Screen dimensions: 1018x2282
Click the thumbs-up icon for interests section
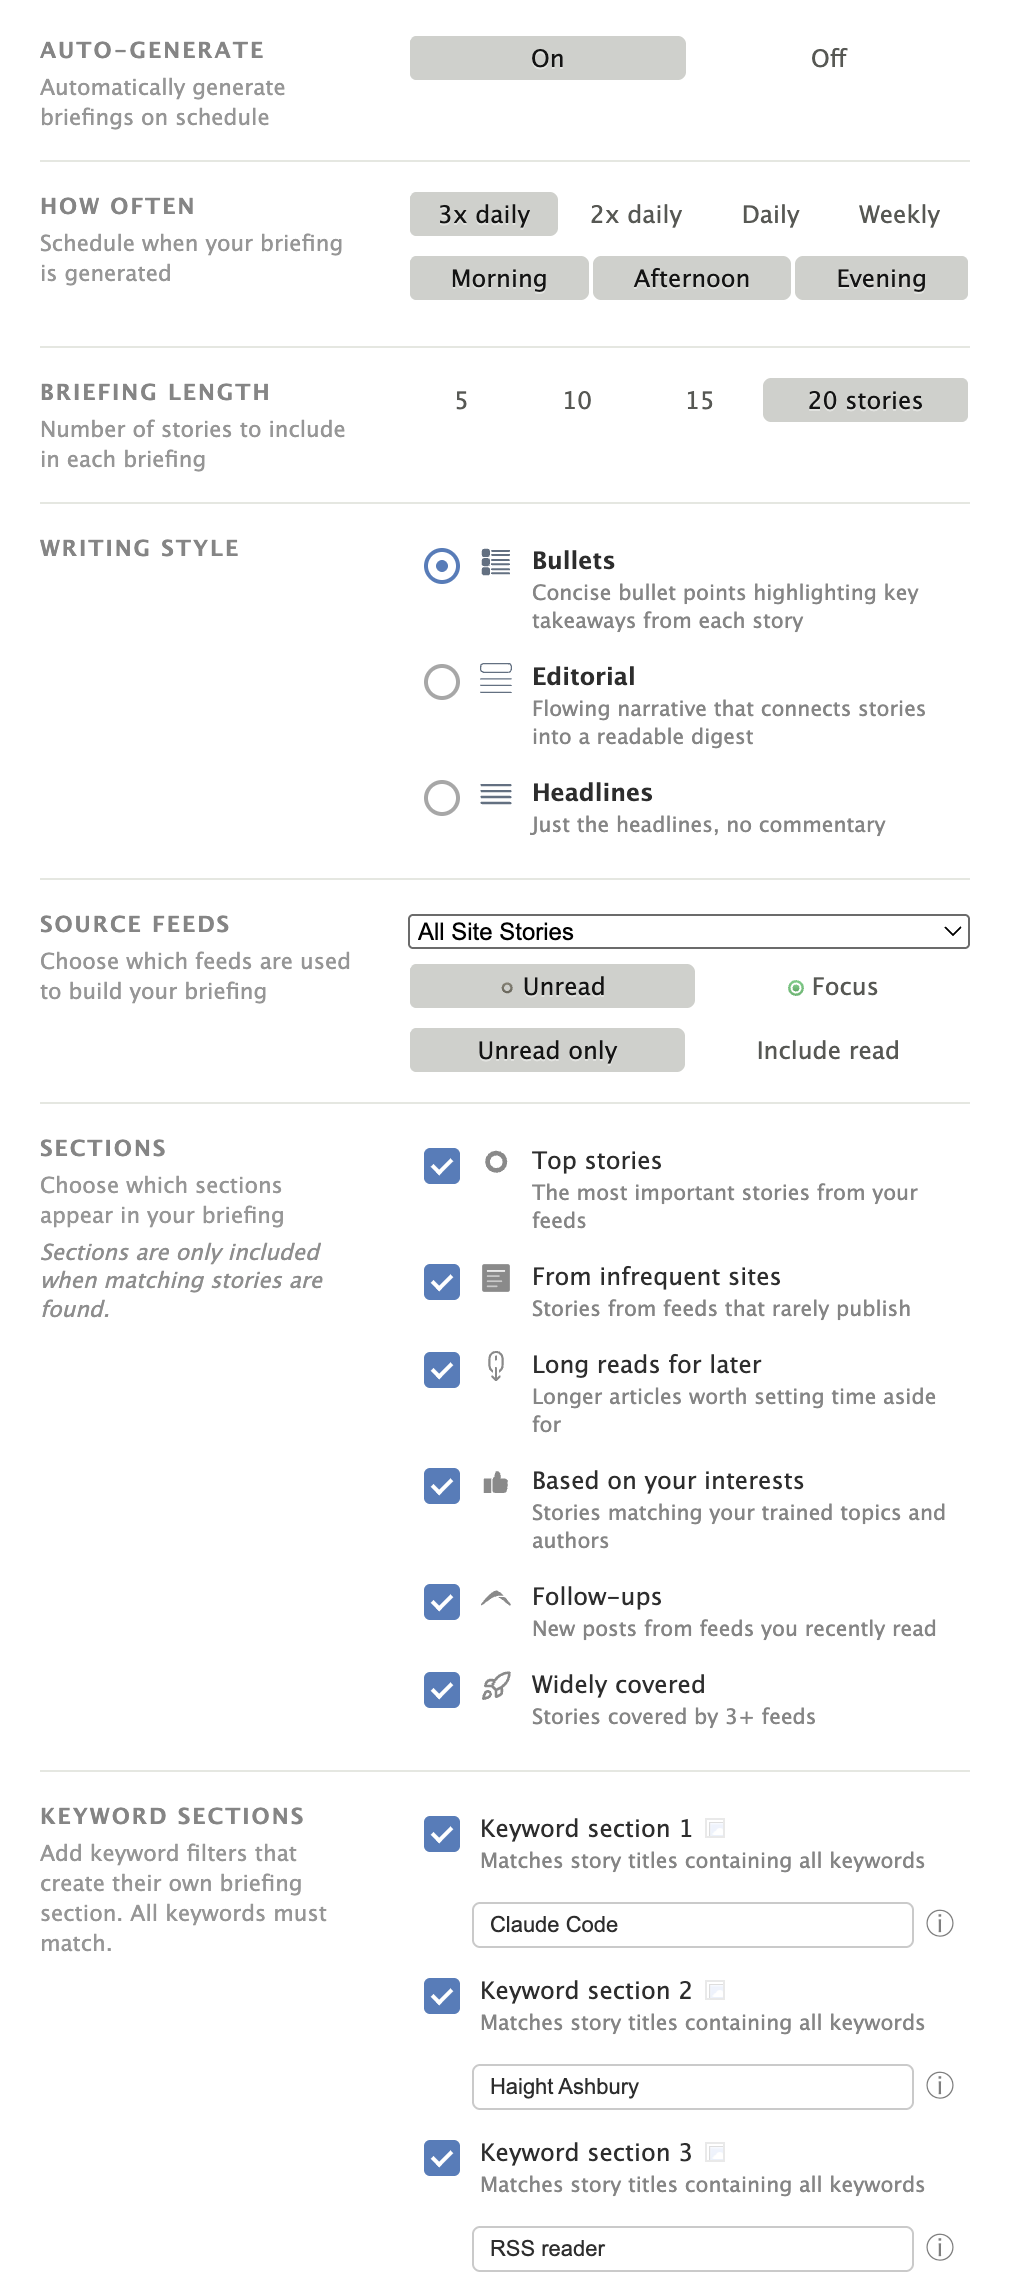click(496, 1482)
